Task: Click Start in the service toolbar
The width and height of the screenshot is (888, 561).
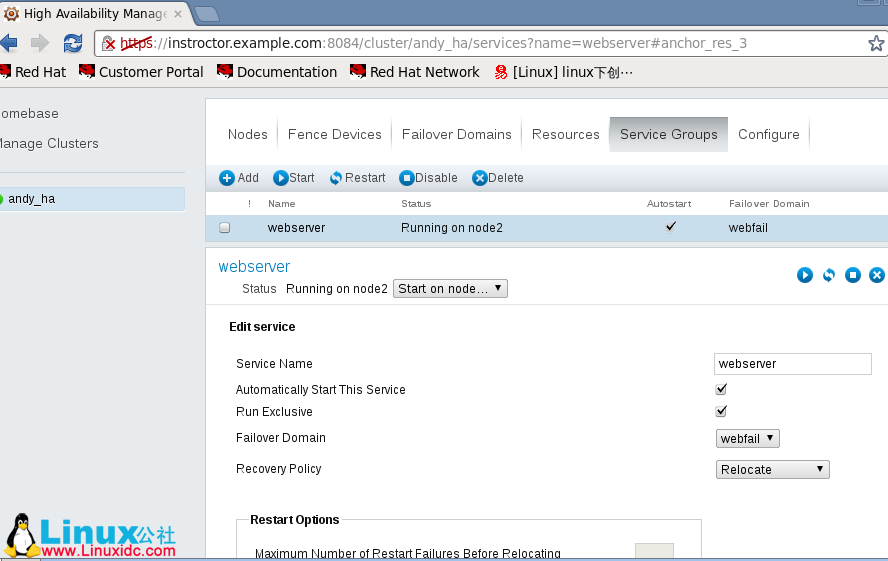Action: [293, 178]
